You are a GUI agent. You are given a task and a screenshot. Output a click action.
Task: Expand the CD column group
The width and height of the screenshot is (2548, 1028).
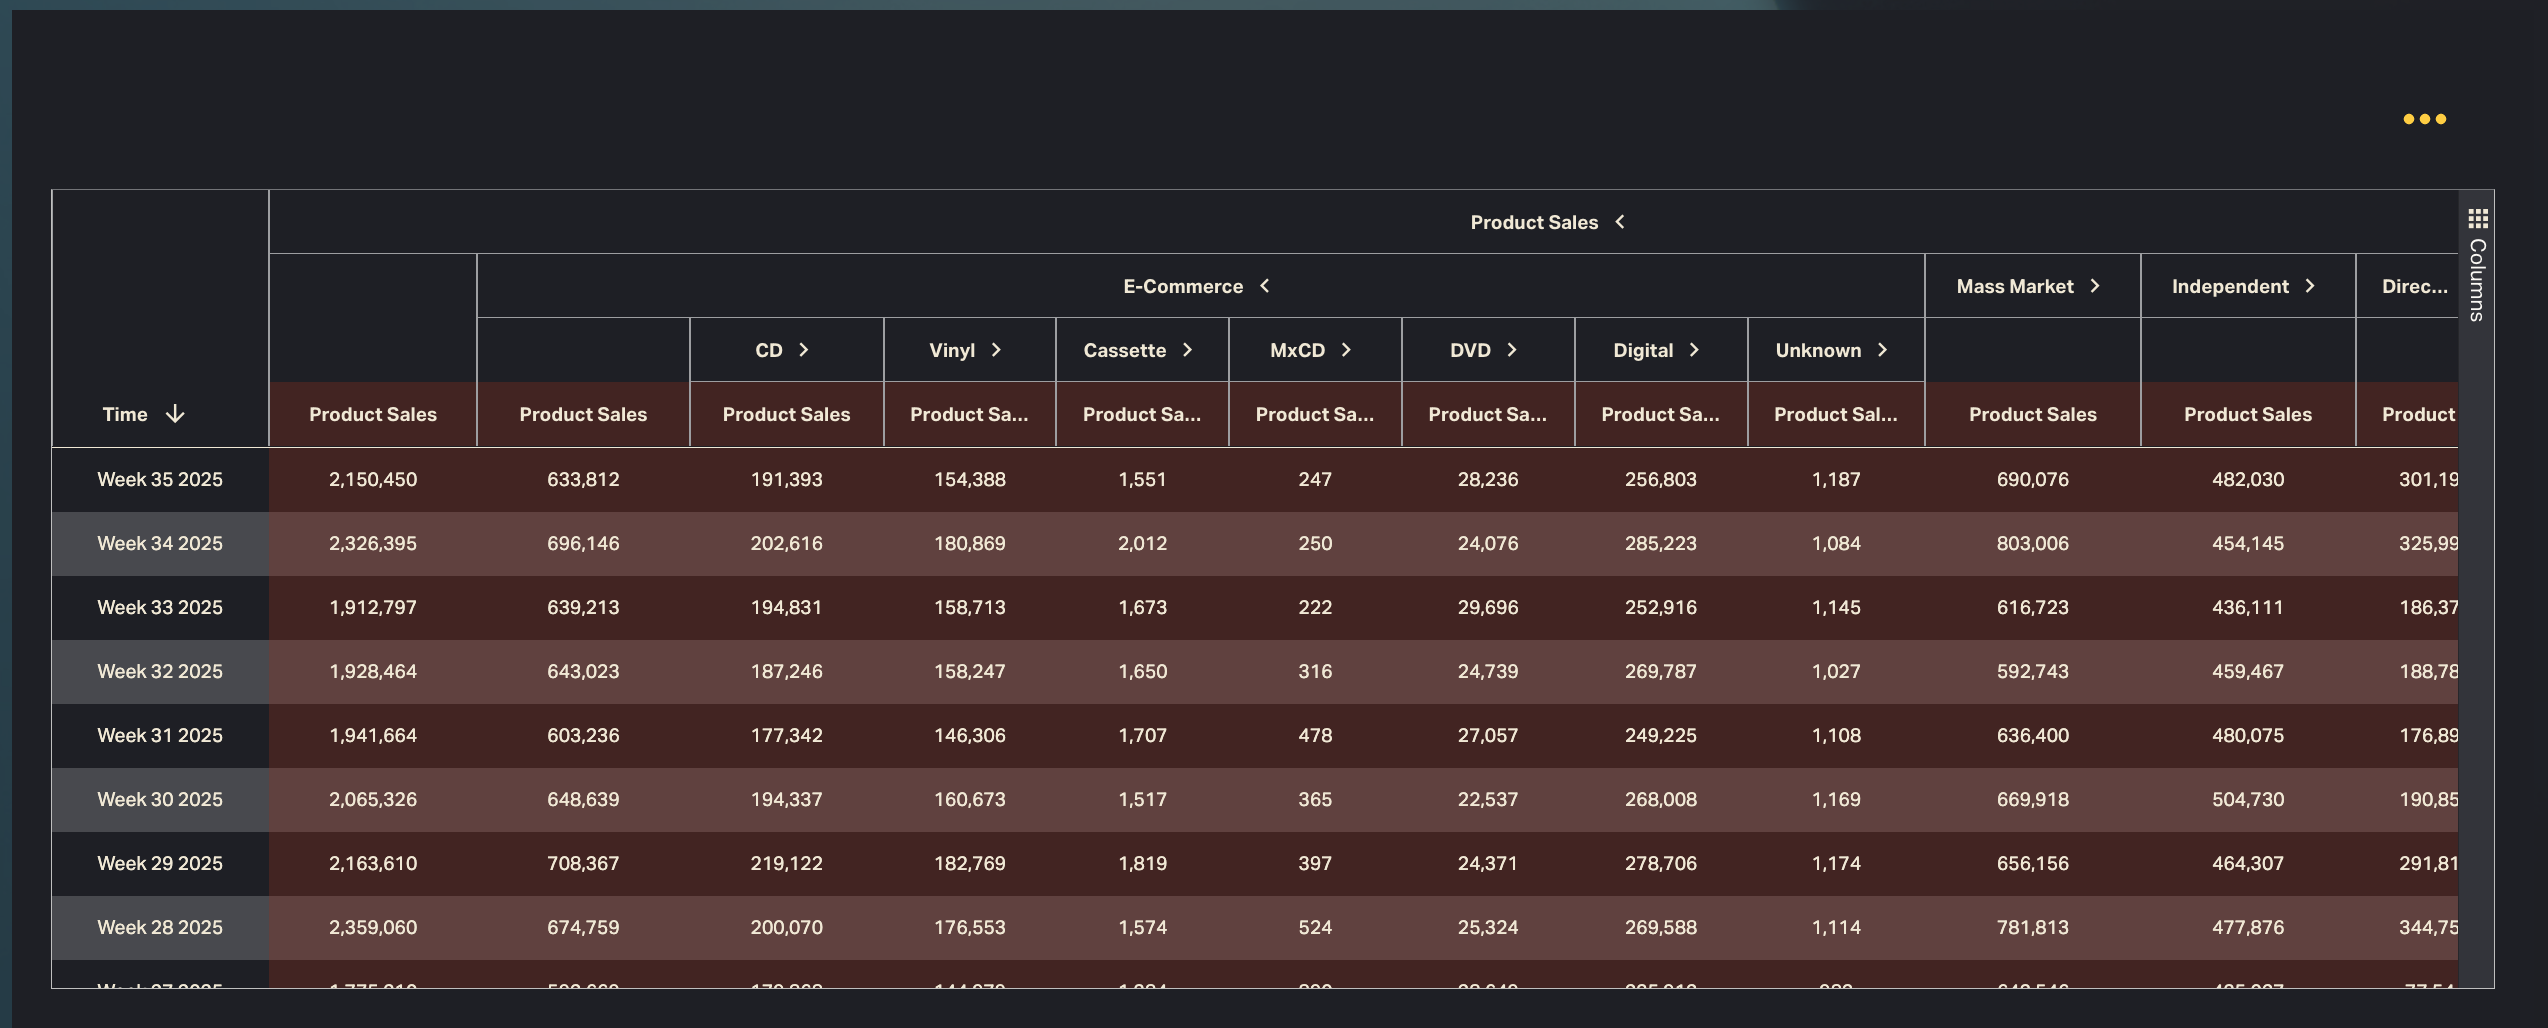pyautogui.click(x=803, y=350)
